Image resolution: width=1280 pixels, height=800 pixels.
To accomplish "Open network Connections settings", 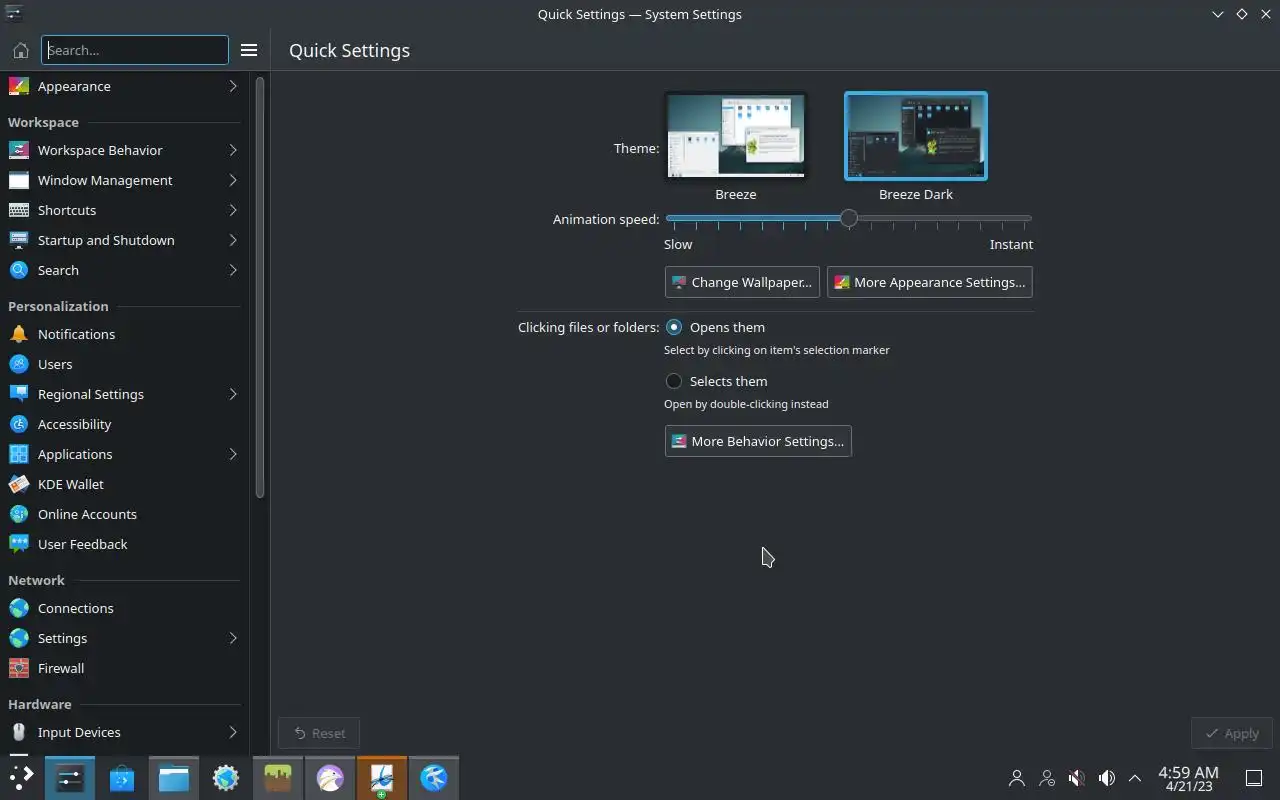I will tap(124, 608).
